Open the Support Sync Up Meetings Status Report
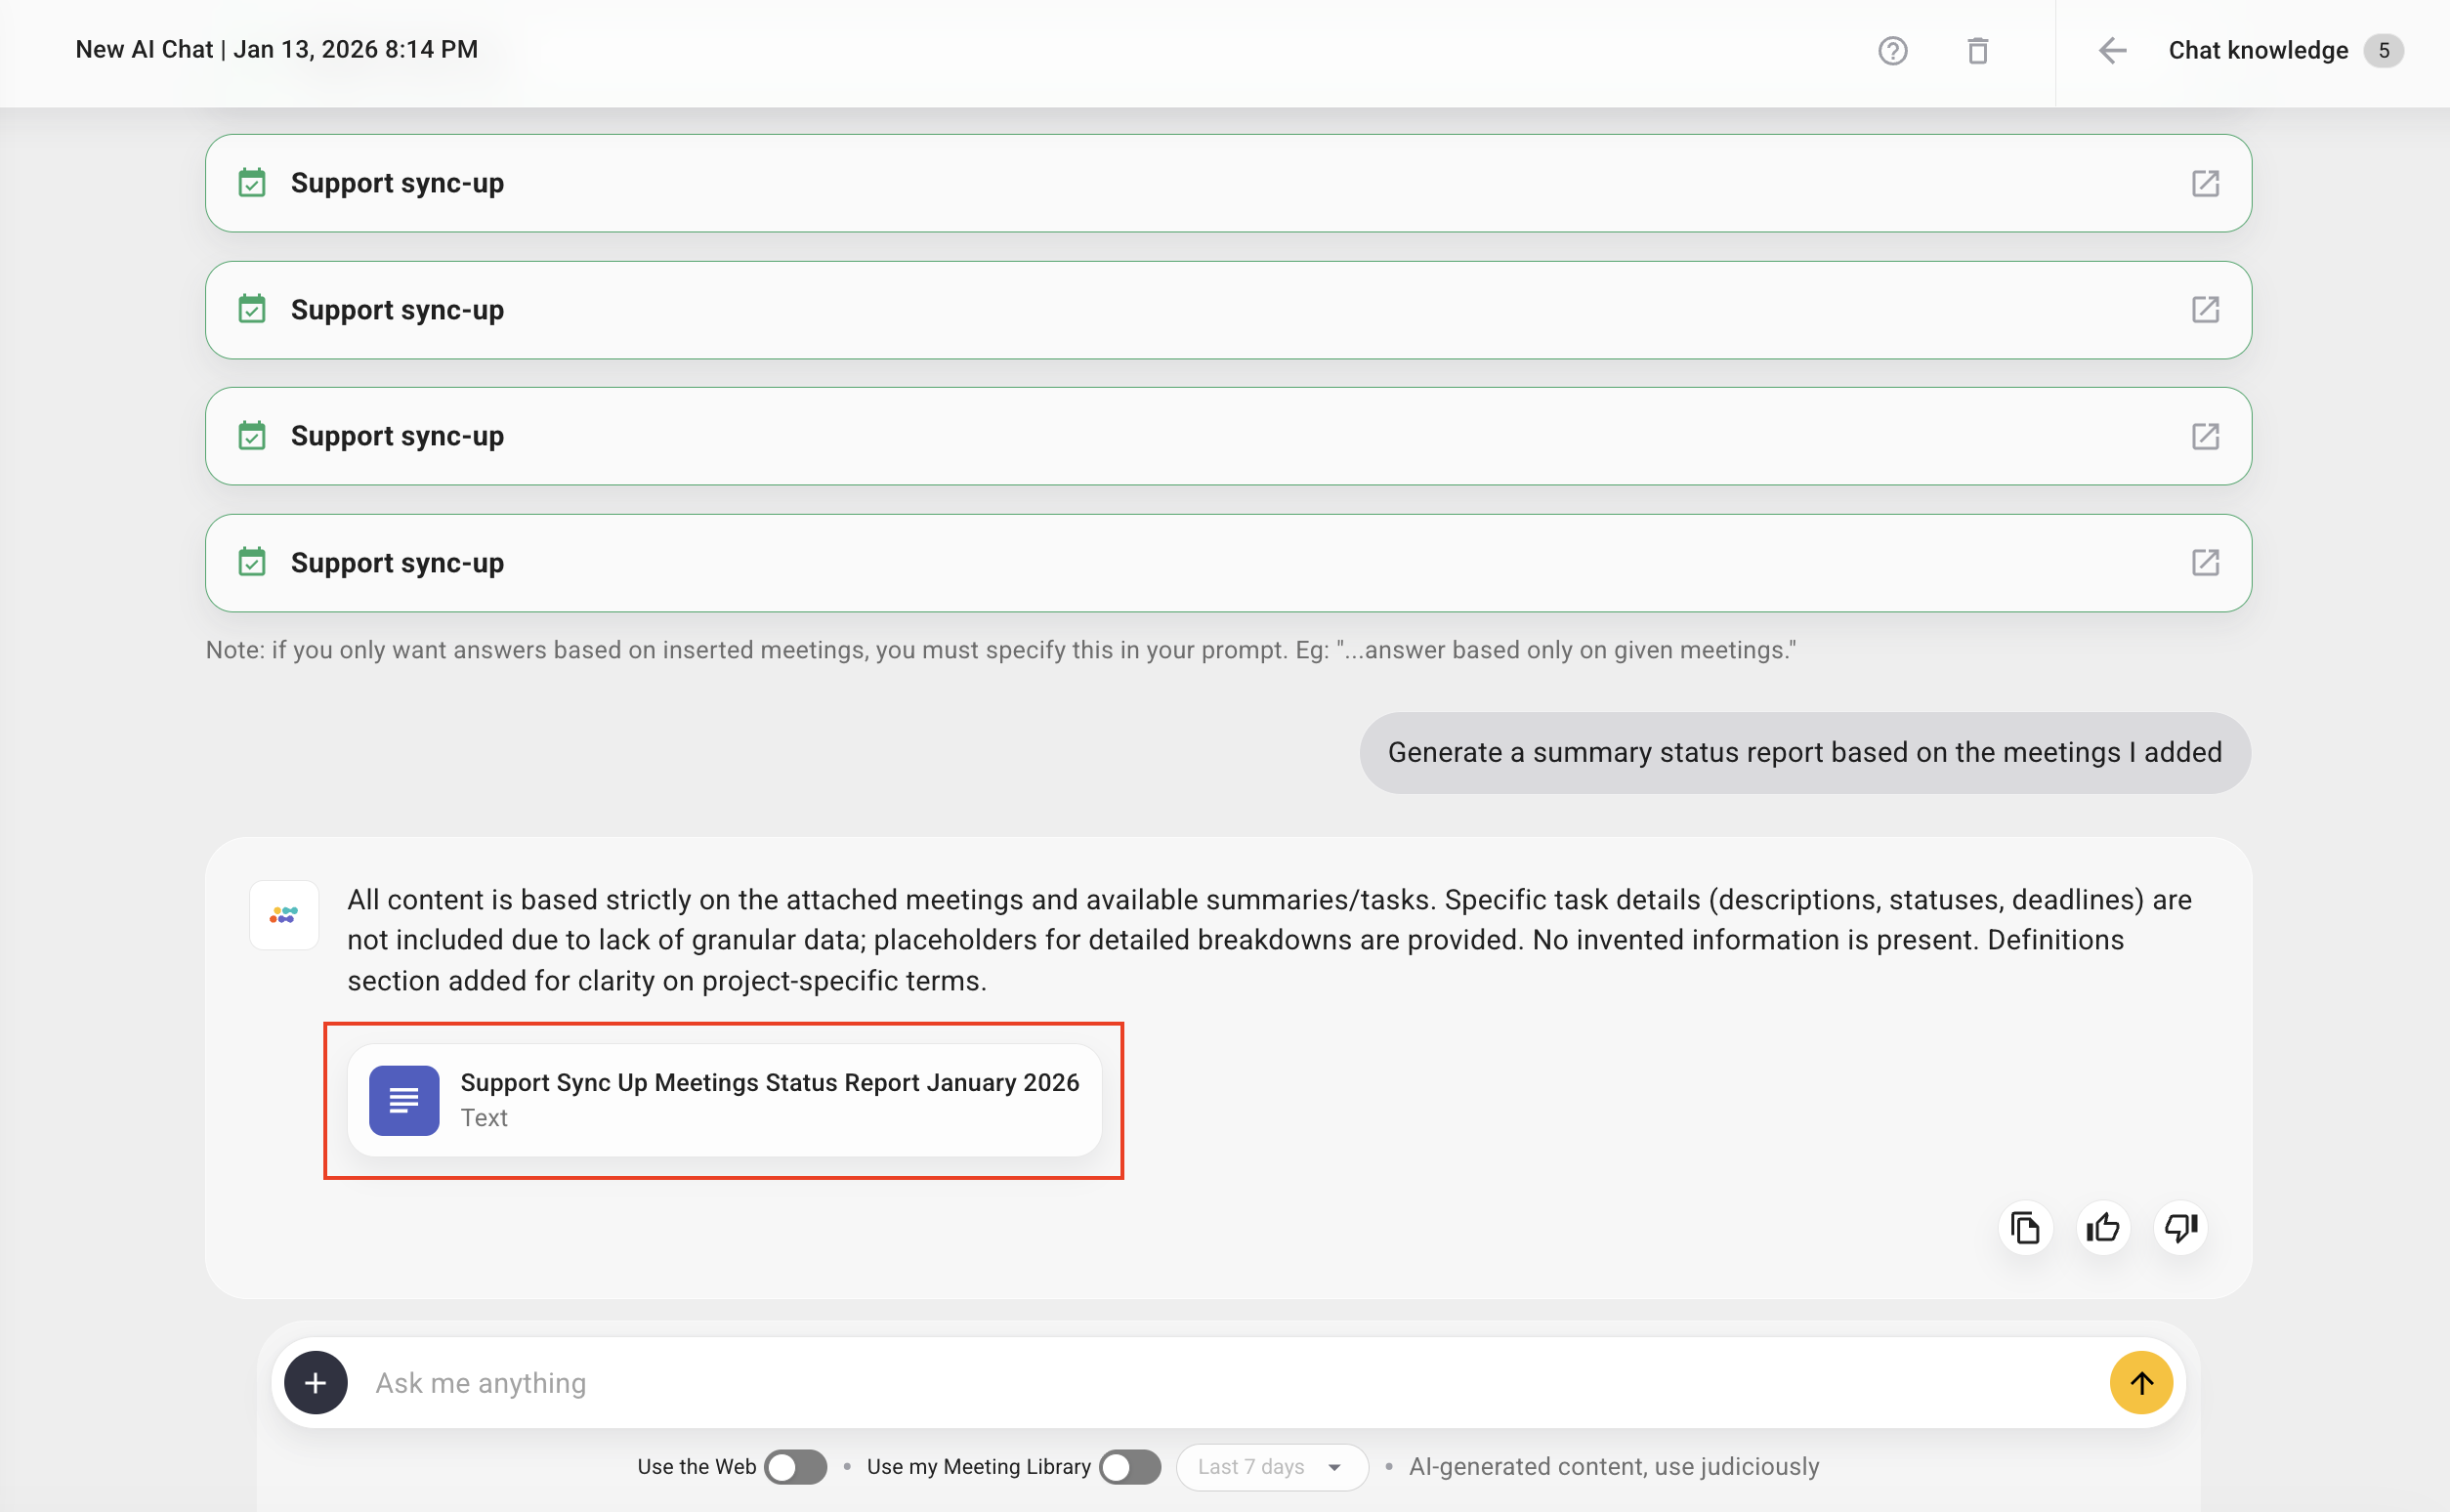Screen dimensions: 2450x1512 (x=769, y=1099)
